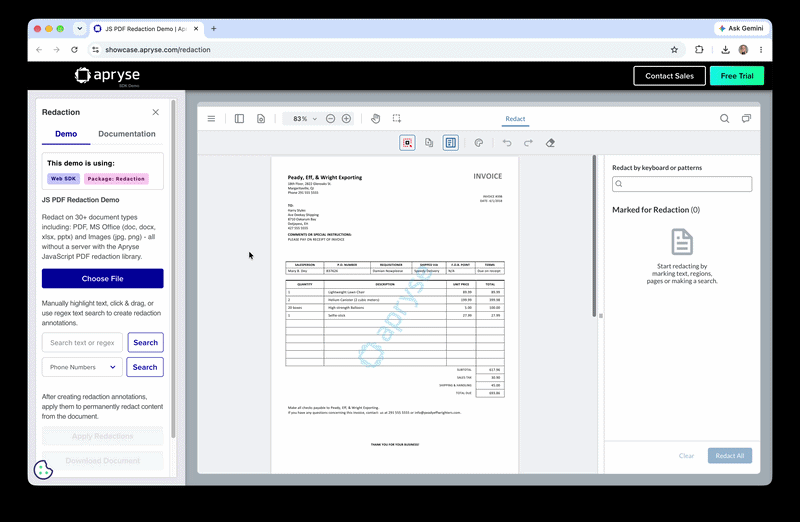Screen dimensions: 800x522
Task: Open the view controls page icon
Action: point(261,119)
